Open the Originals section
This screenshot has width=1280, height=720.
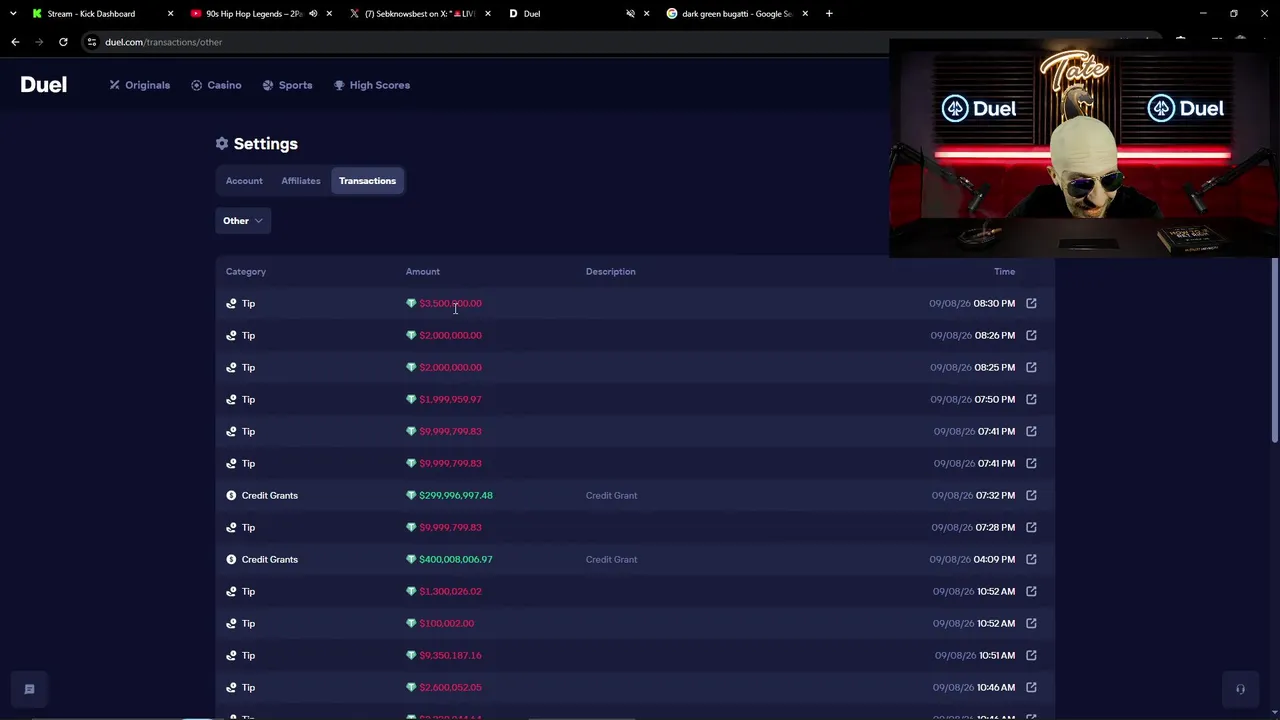tap(140, 85)
